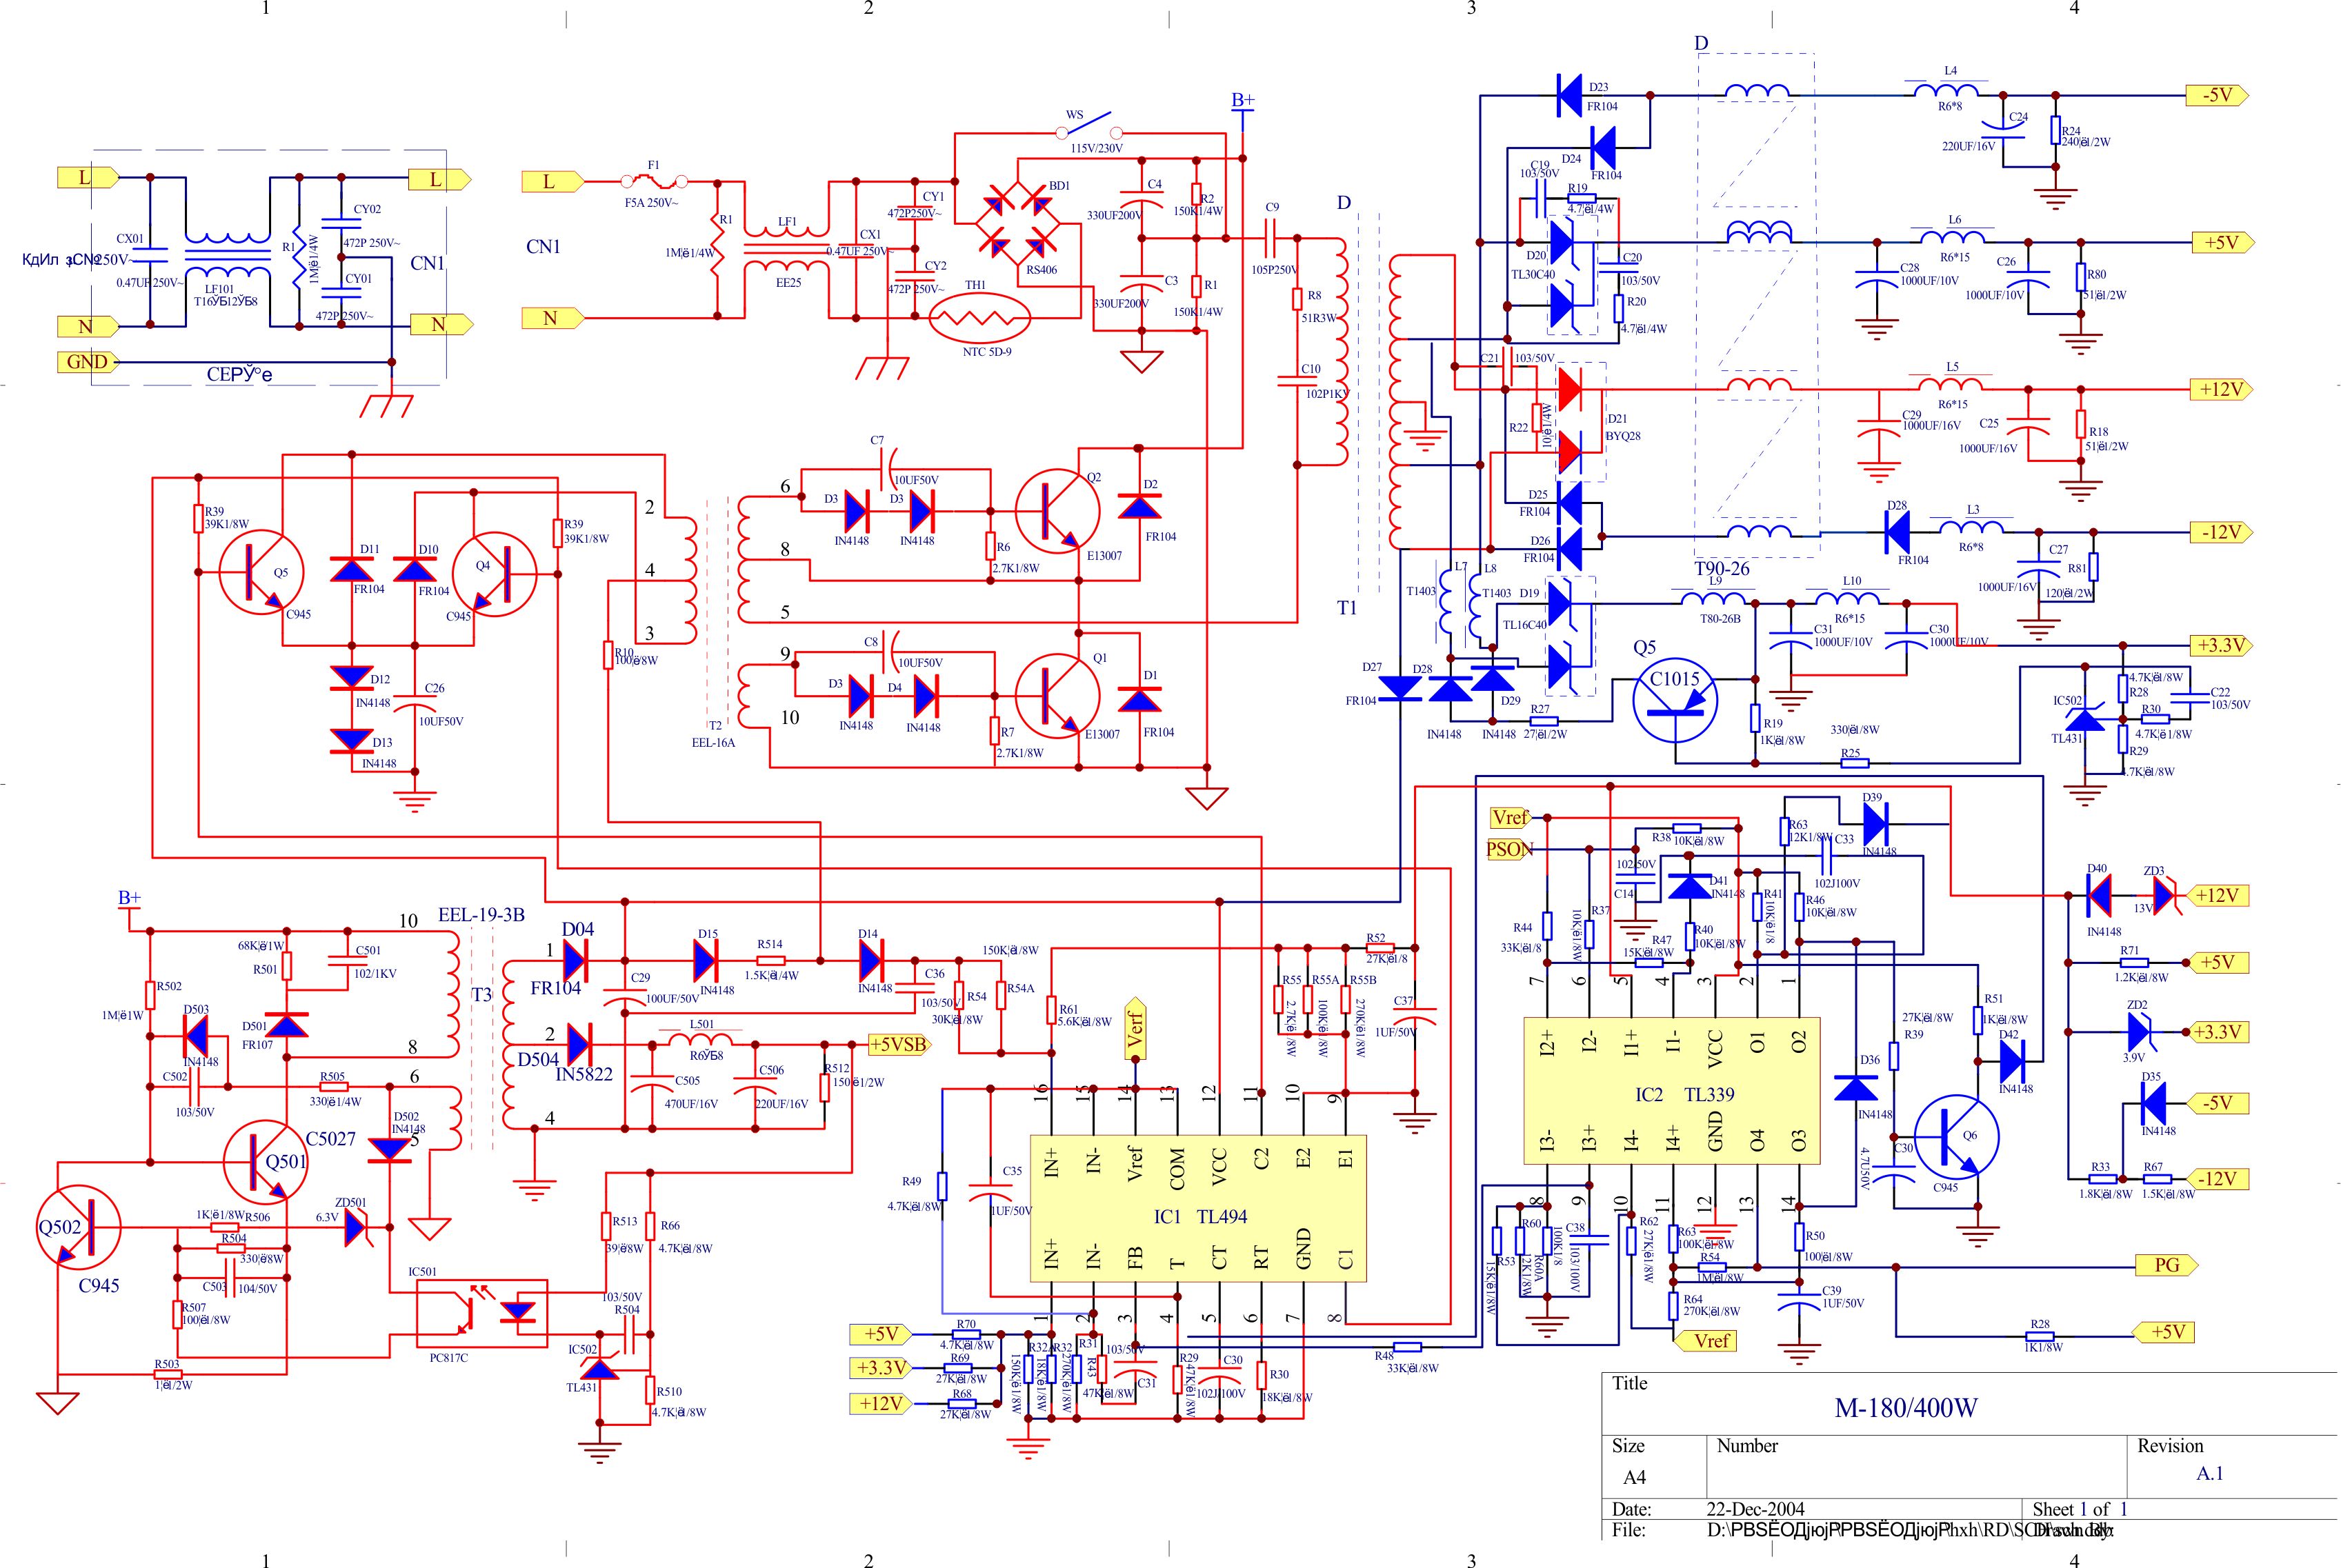Click the 22-Dec-2004 date field
This screenshot has width=2341, height=1568.
coord(1755,1509)
